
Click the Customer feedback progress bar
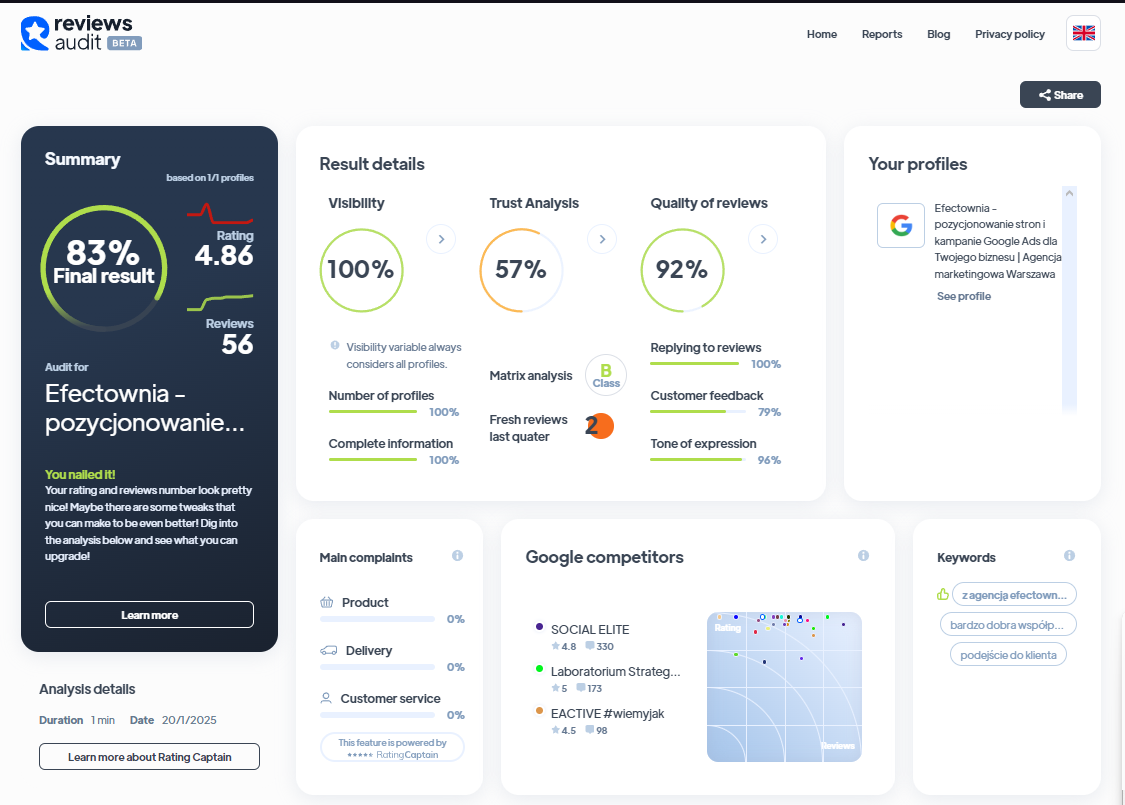tap(698, 411)
